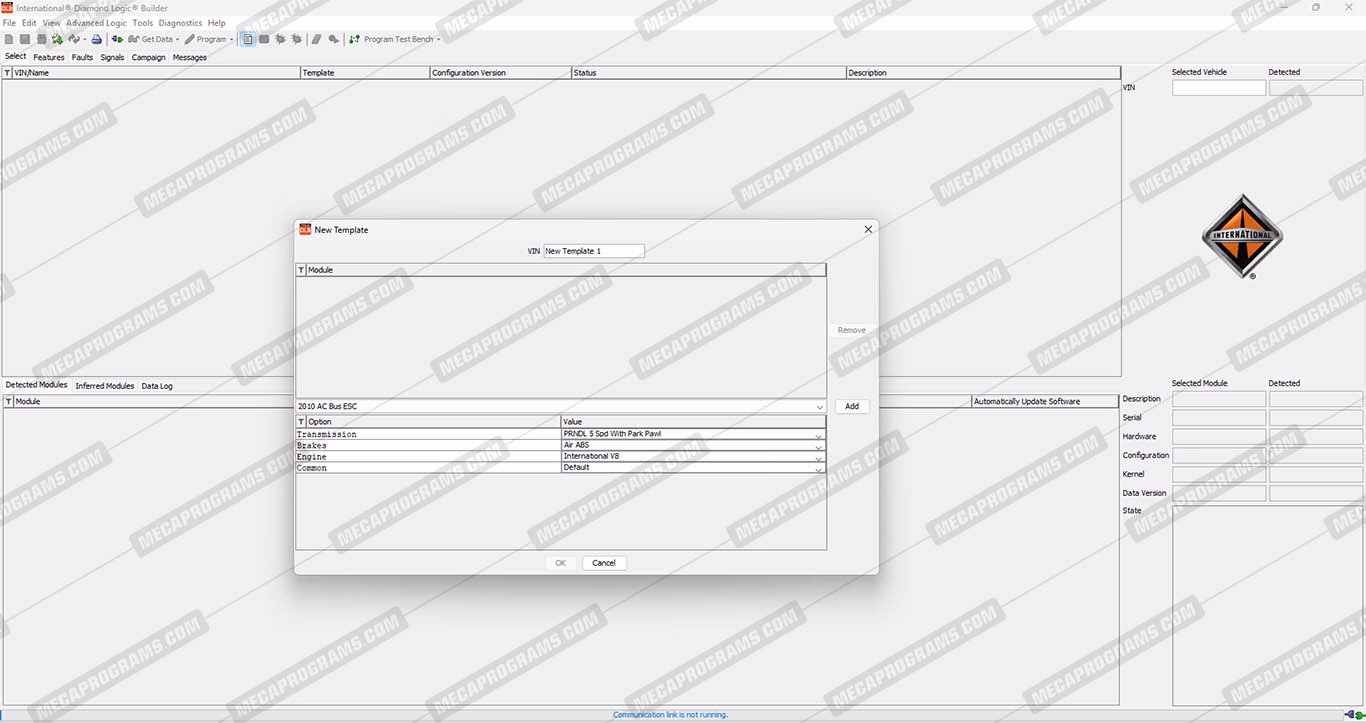Click the first gear-shaped toolbar icon

[280, 39]
